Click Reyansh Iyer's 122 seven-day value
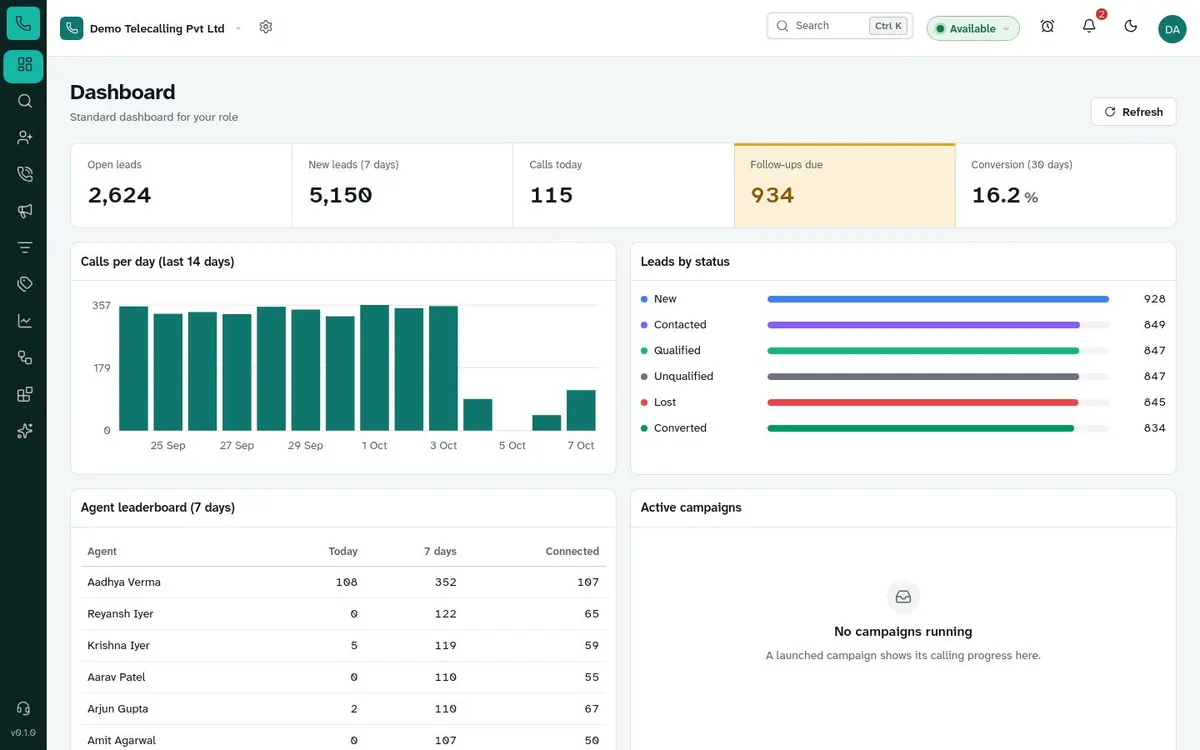The width and height of the screenshot is (1200, 750). coord(445,614)
